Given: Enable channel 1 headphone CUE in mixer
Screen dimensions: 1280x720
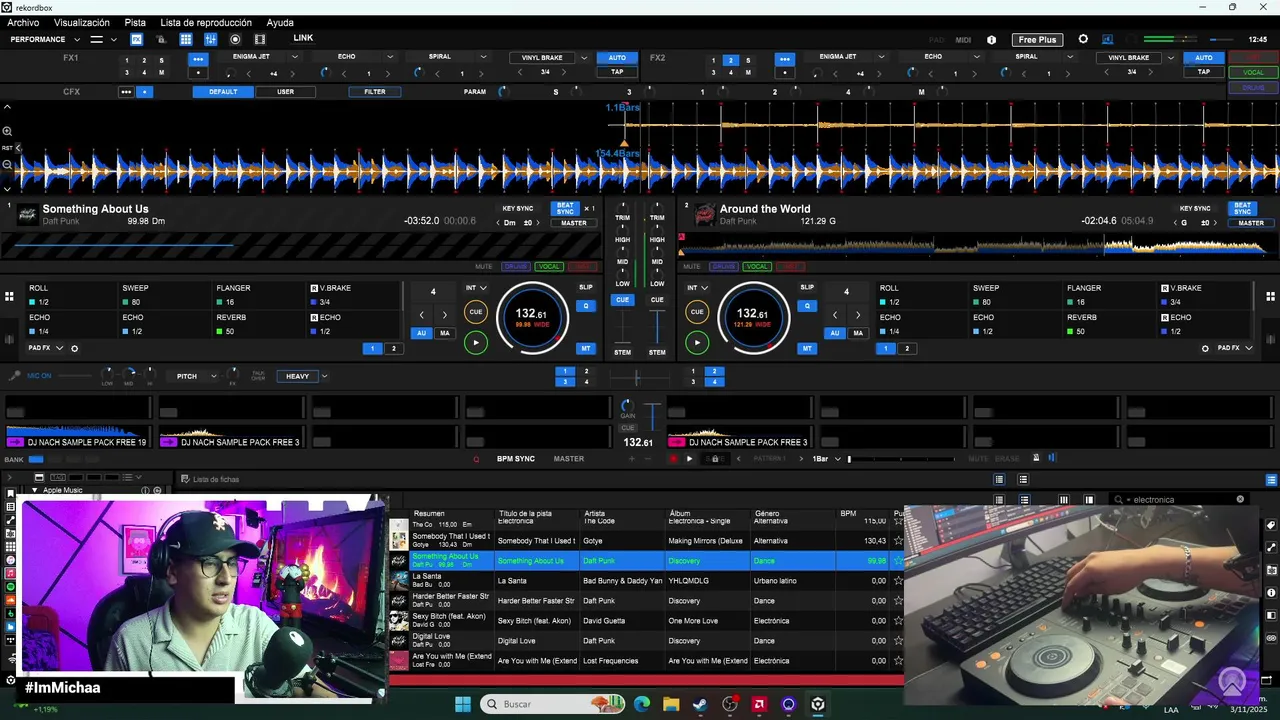Looking at the screenshot, I should [x=623, y=300].
